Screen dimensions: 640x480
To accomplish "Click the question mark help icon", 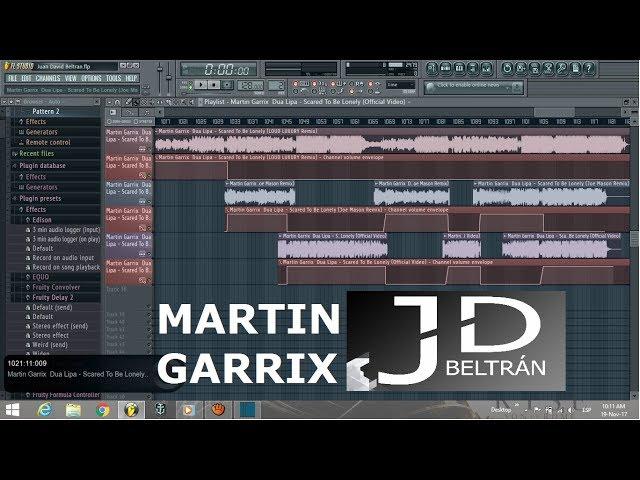I will [589, 68].
